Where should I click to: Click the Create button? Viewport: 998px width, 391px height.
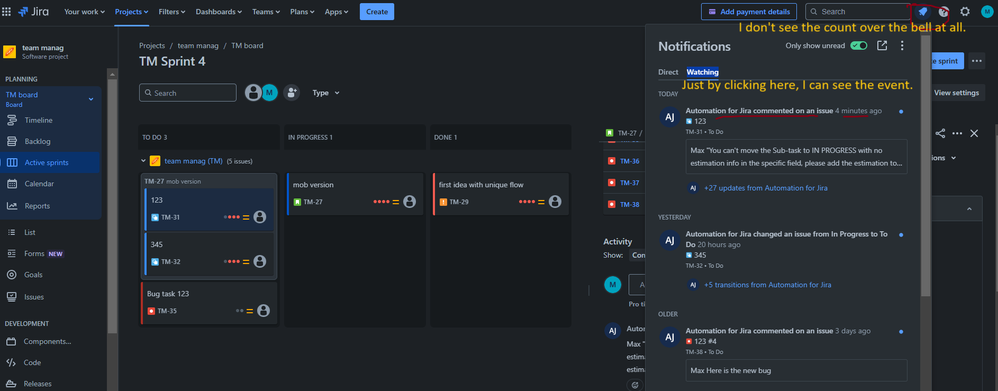click(x=377, y=11)
